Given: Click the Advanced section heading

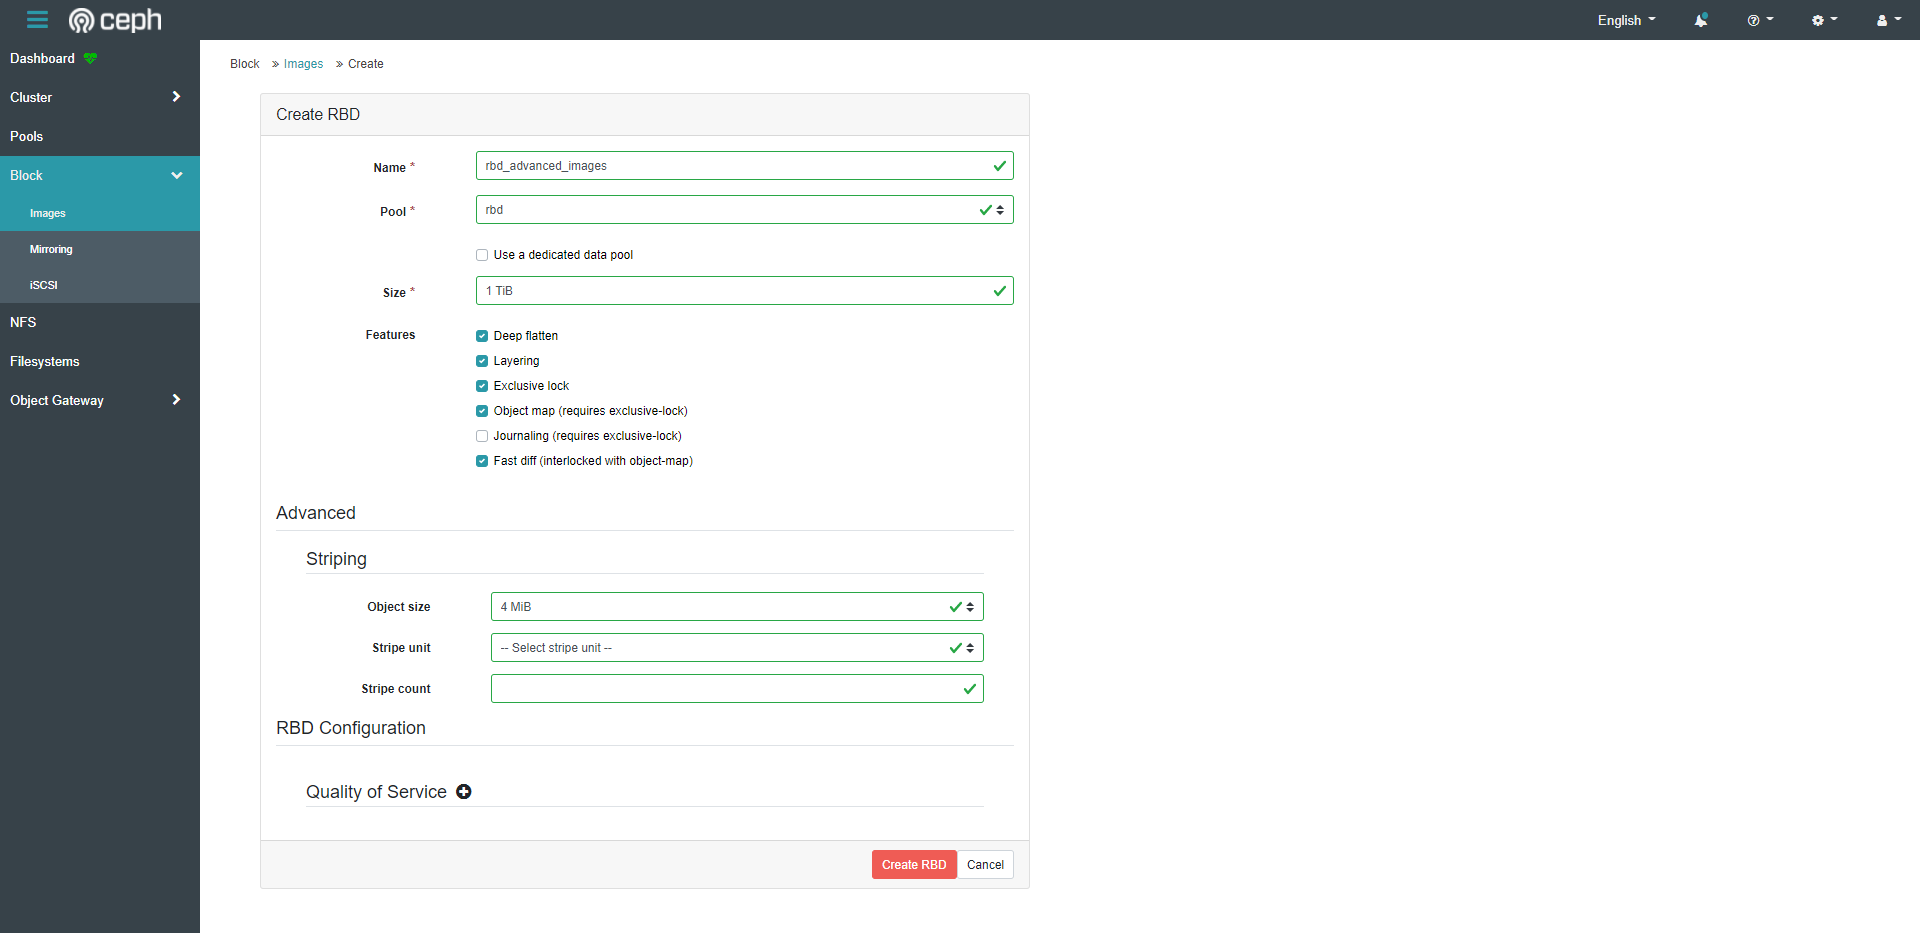Looking at the screenshot, I should coord(316,513).
